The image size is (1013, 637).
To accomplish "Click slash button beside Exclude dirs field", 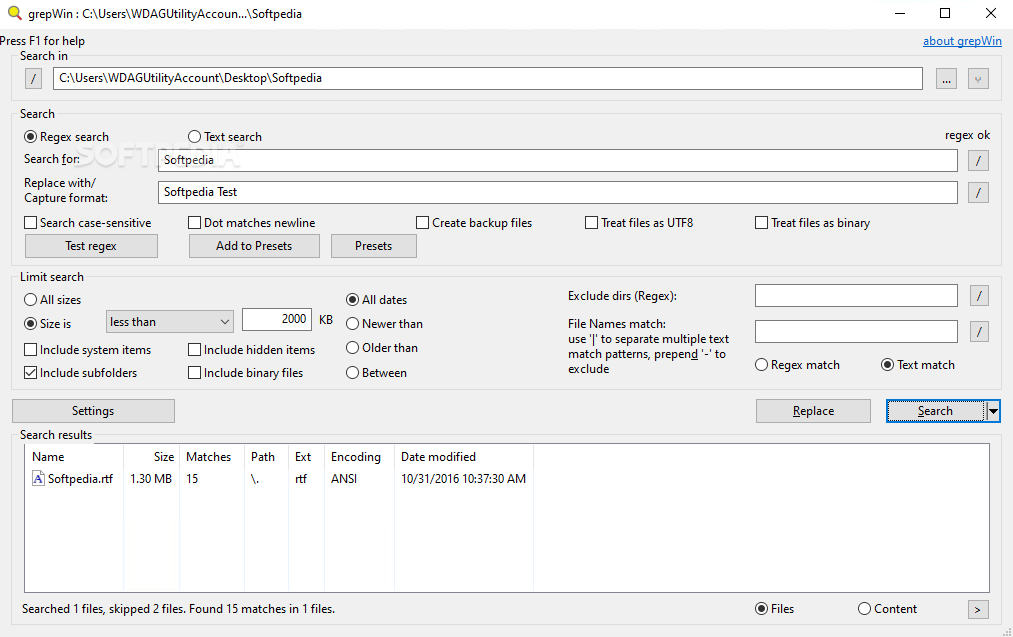I will (979, 296).
